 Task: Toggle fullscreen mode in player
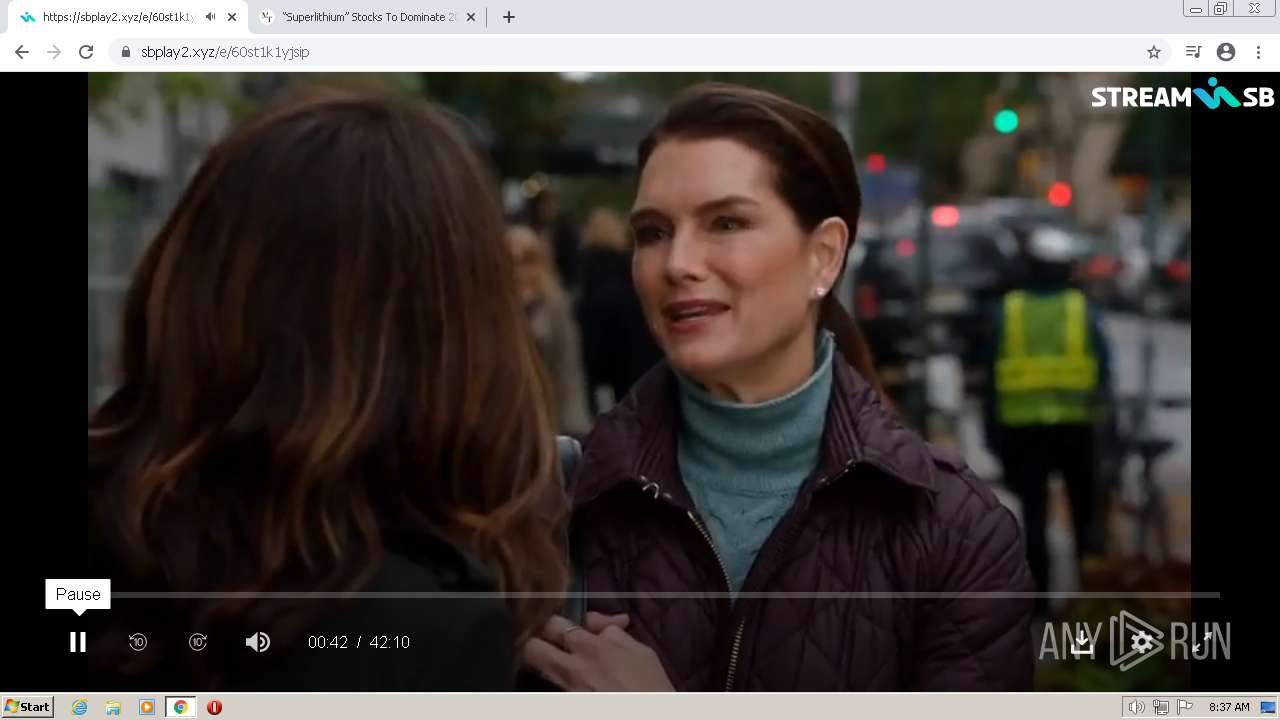click(x=1202, y=642)
